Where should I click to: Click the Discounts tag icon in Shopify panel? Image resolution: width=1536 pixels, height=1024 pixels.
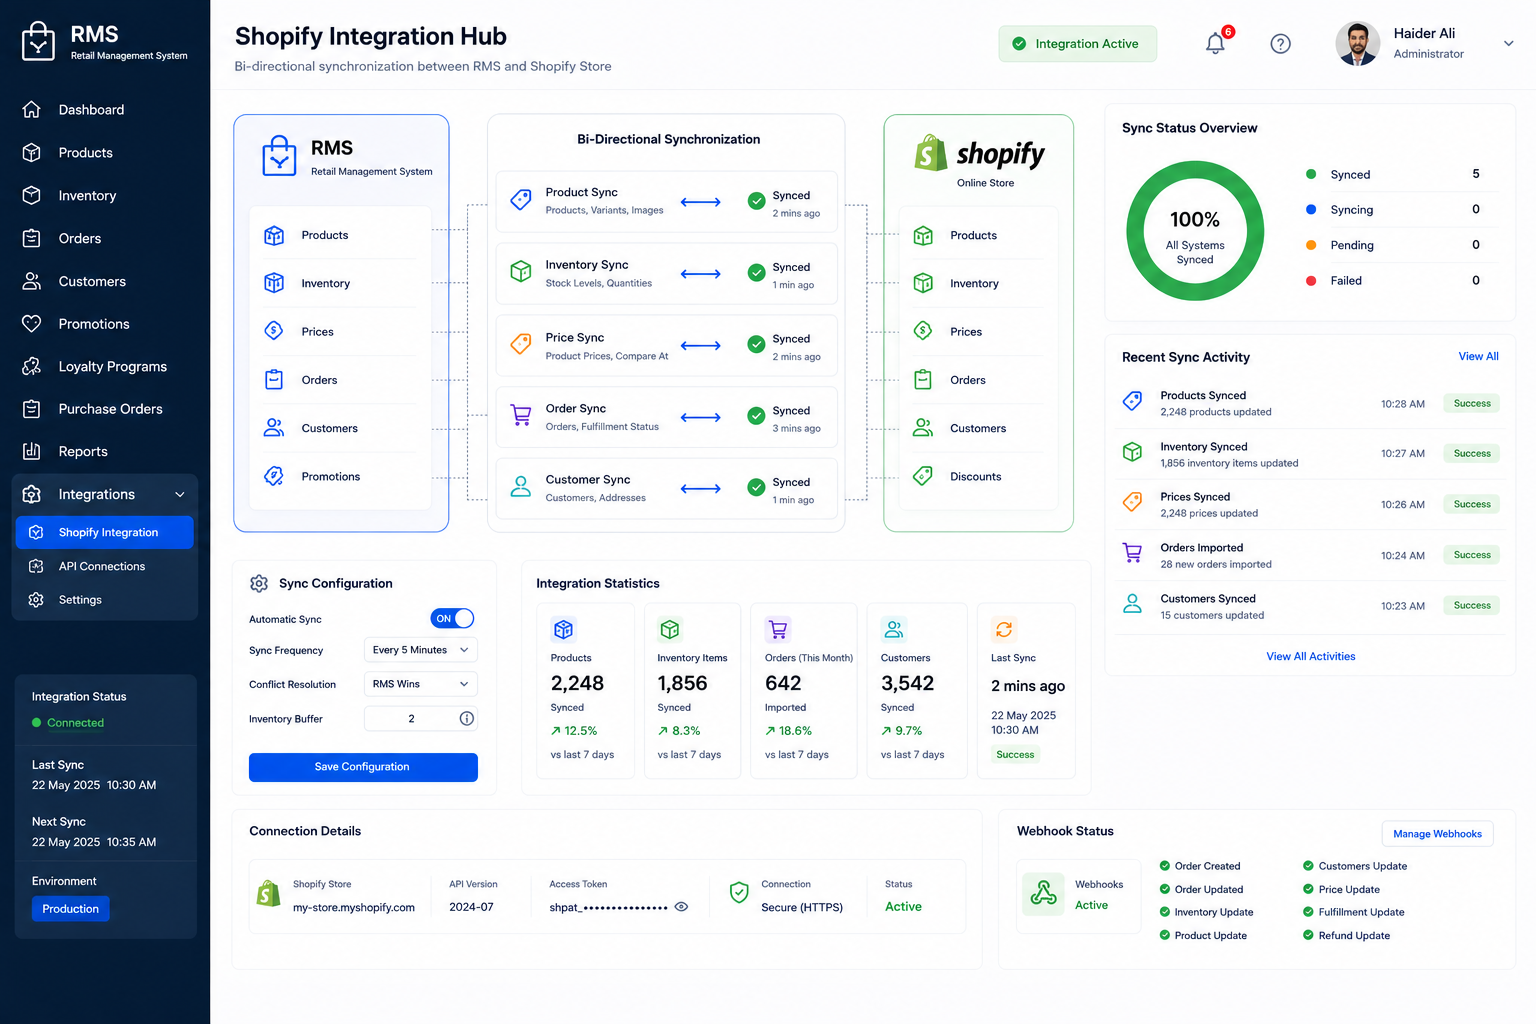923,476
